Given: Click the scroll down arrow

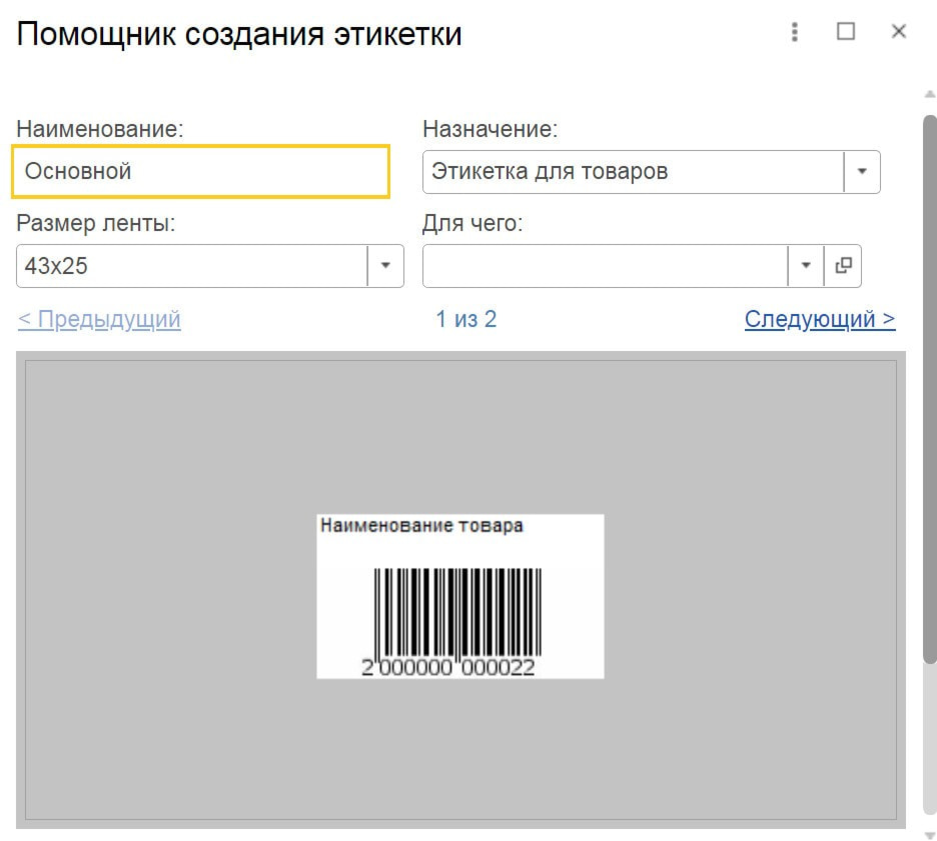Looking at the screenshot, I should [x=930, y=834].
